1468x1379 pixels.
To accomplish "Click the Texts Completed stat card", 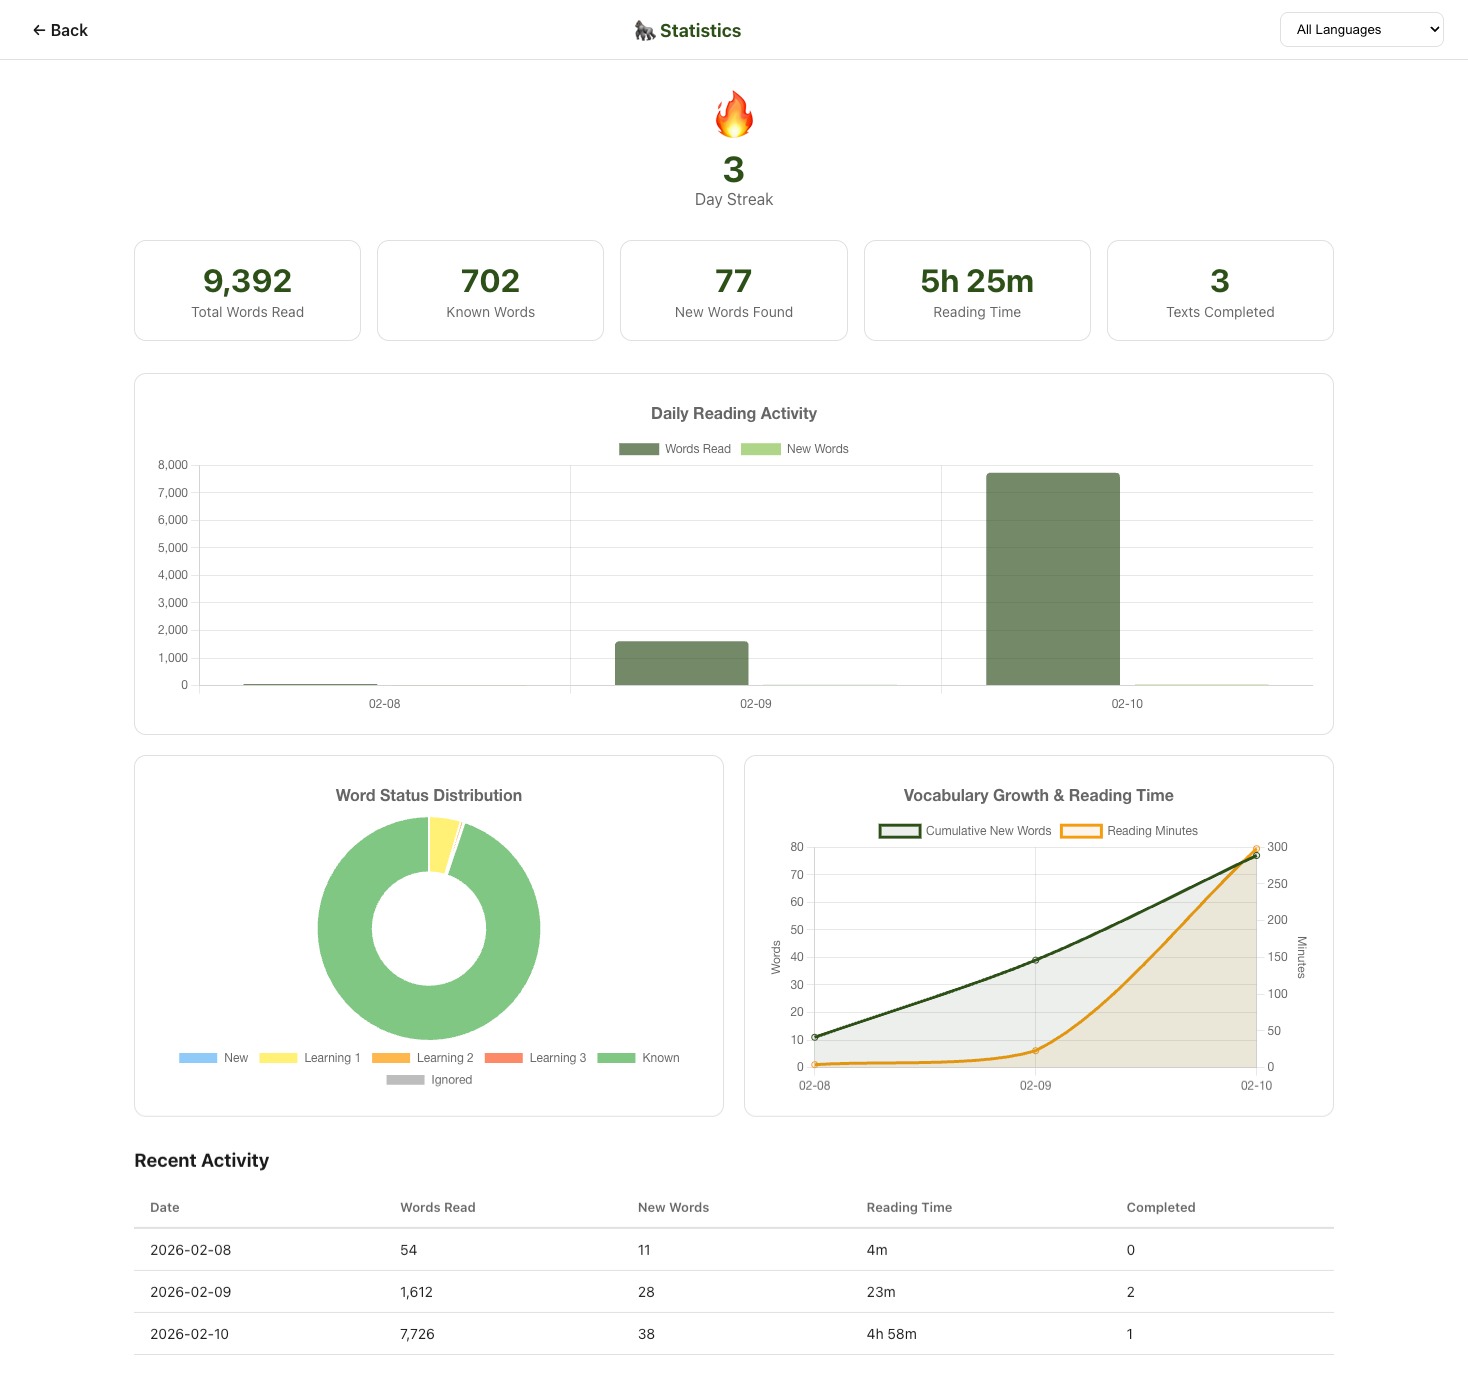I will click(1219, 290).
